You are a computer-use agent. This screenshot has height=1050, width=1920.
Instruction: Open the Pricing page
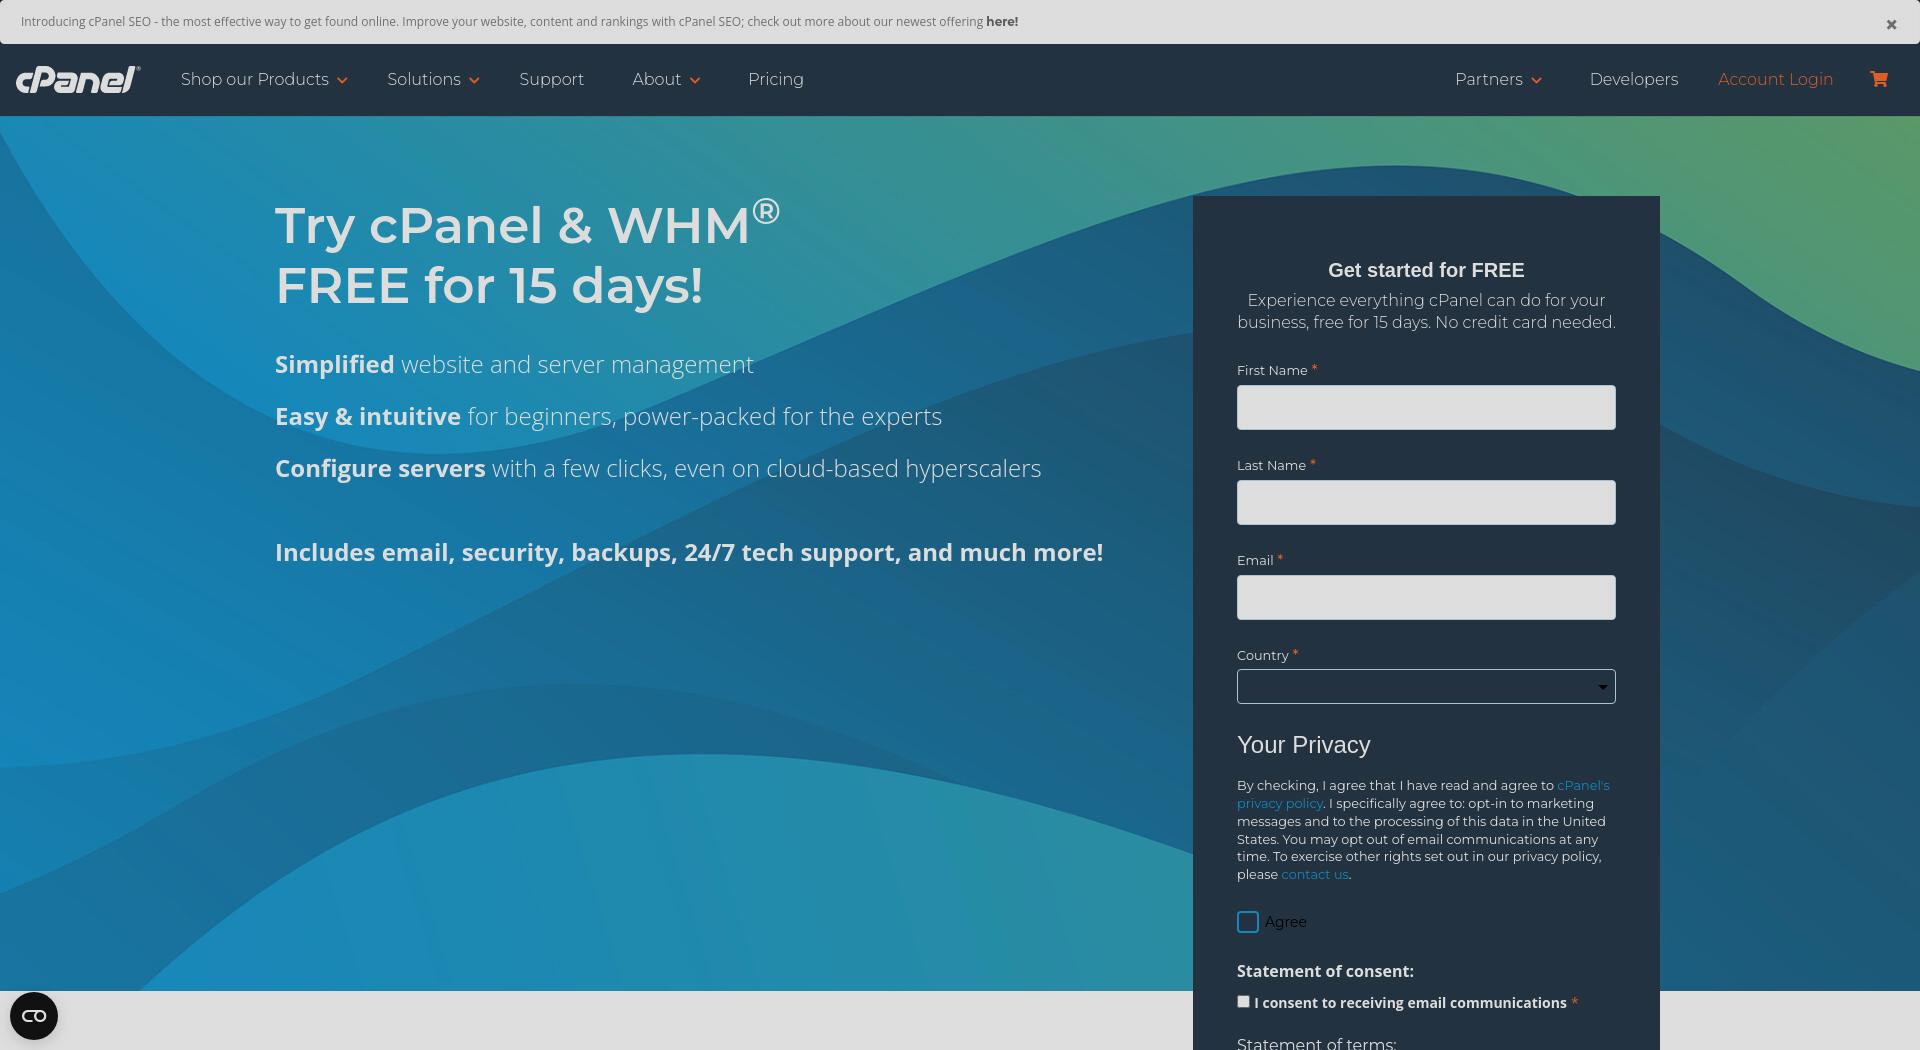click(x=776, y=79)
